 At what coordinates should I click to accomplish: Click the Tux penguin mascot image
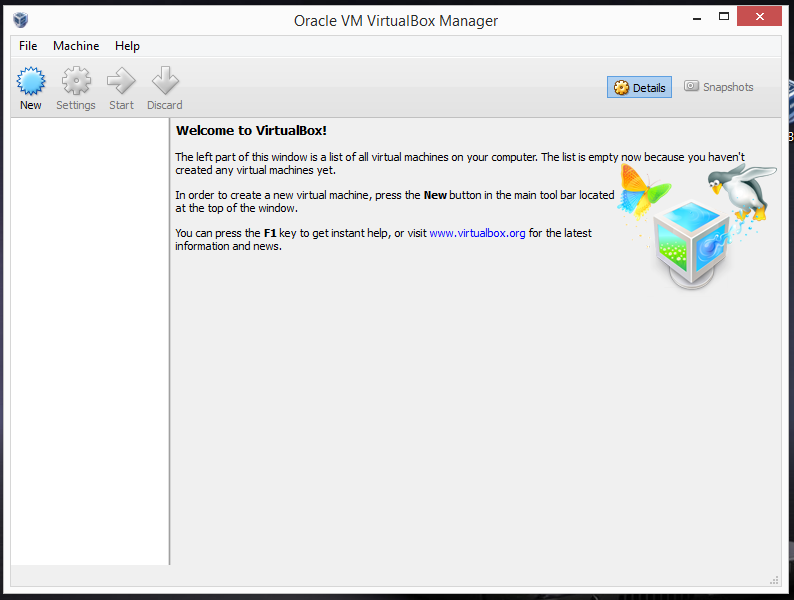741,190
